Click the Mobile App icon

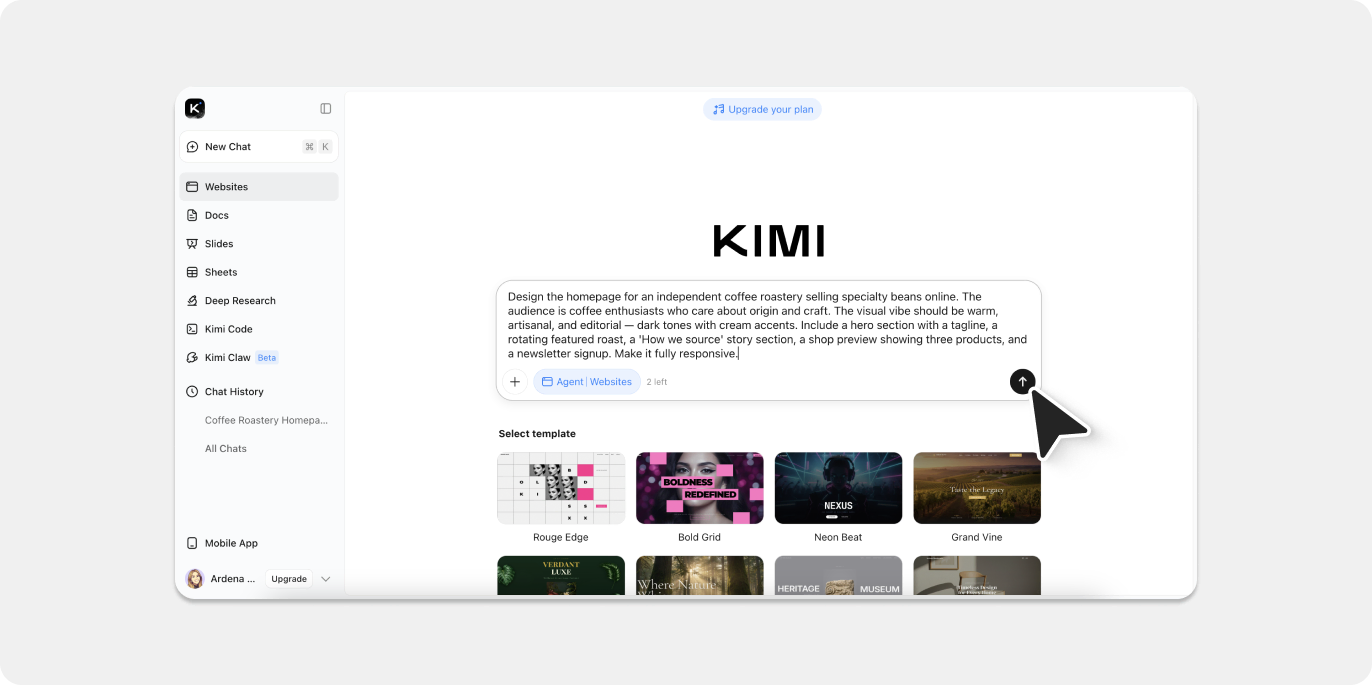(192, 542)
